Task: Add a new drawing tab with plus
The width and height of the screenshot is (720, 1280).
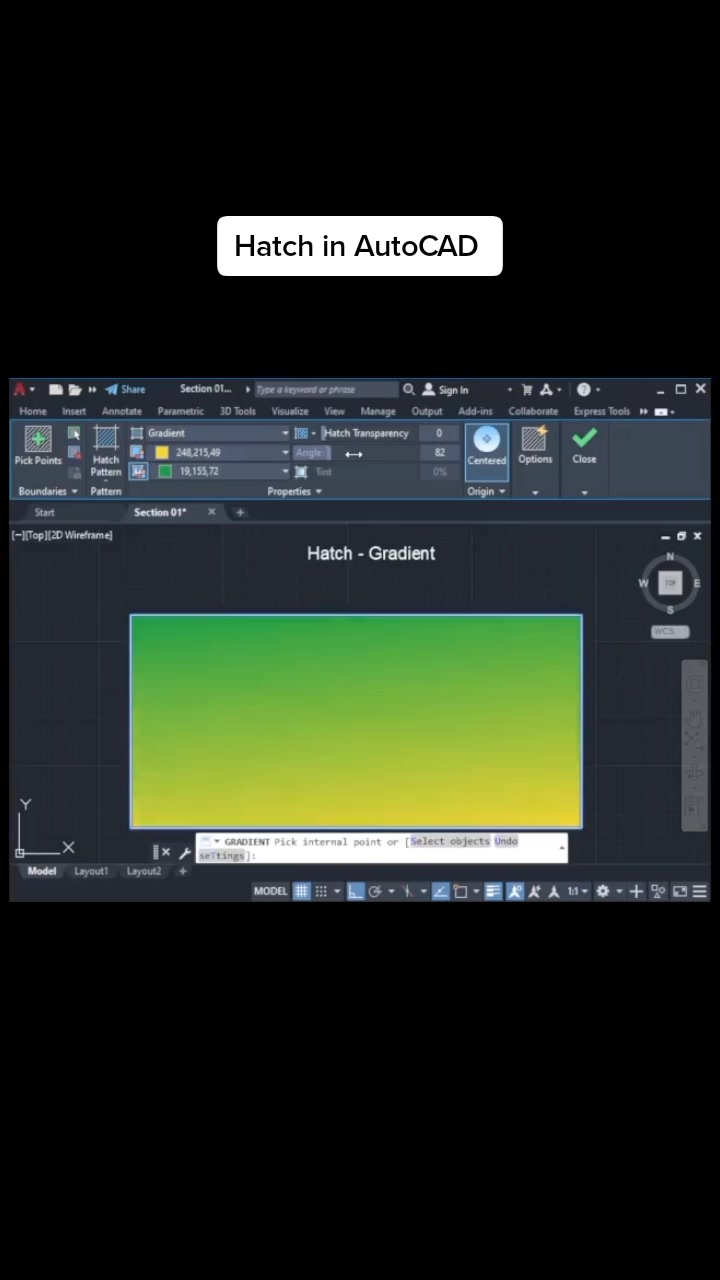Action: (240, 512)
